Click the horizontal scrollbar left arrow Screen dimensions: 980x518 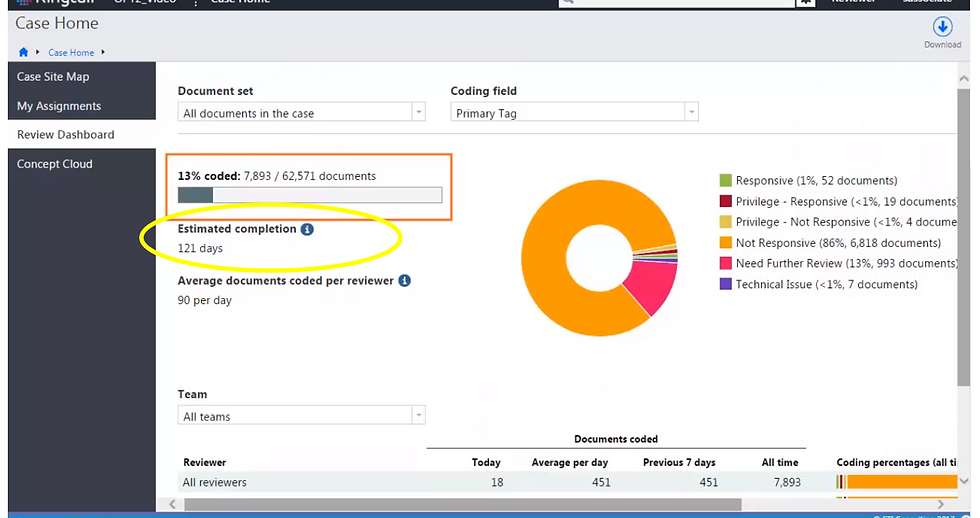click(x=172, y=504)
